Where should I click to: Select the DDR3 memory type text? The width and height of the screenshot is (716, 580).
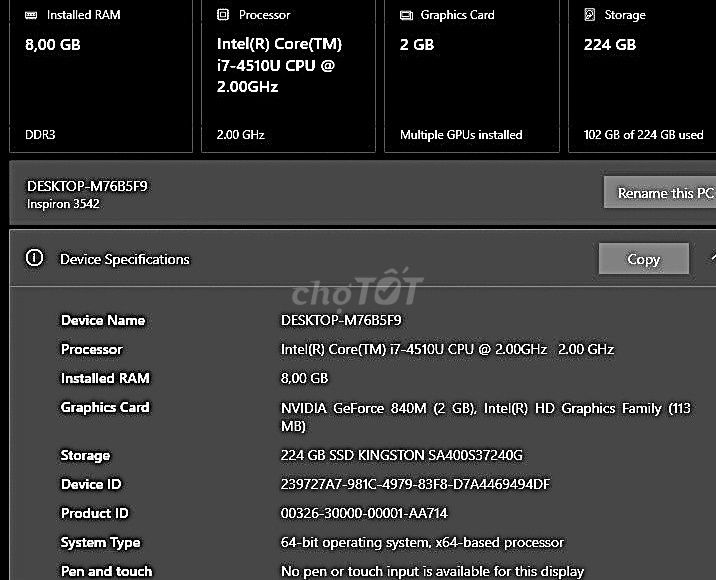pyautogui.click(x=40, y=135)
